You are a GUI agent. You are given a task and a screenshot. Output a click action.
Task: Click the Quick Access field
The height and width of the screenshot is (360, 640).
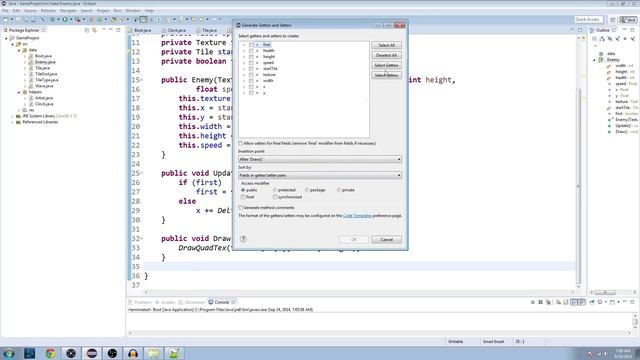coord(588,19)
